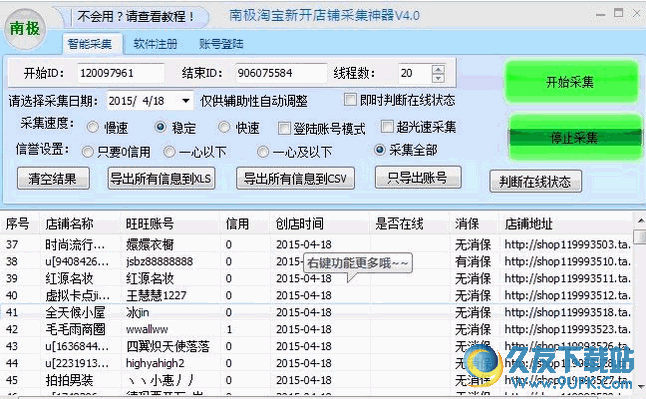Click shop URL shop119993512 in row 40
Image resolution: width=646 pixels, height=399 pixels.
(x=568, y=296)
